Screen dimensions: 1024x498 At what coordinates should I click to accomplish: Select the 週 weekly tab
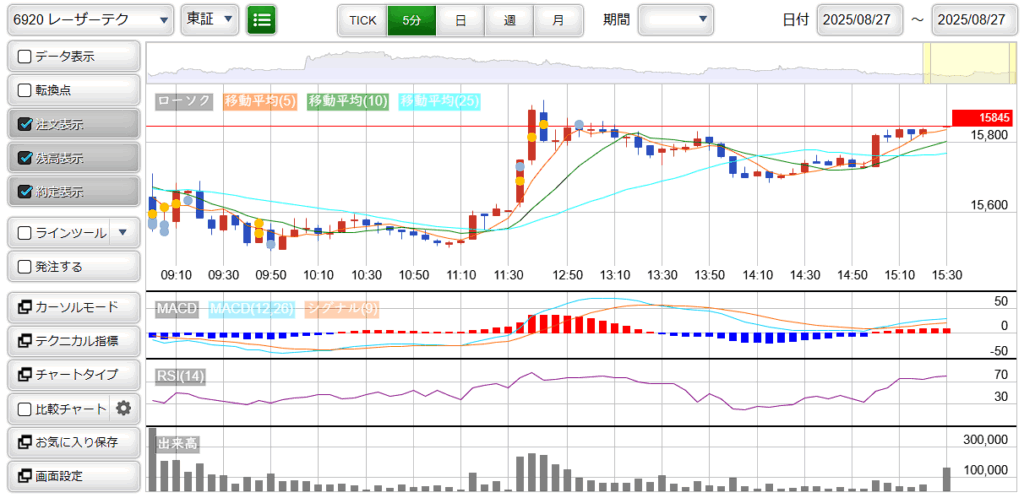pos(509,20)
